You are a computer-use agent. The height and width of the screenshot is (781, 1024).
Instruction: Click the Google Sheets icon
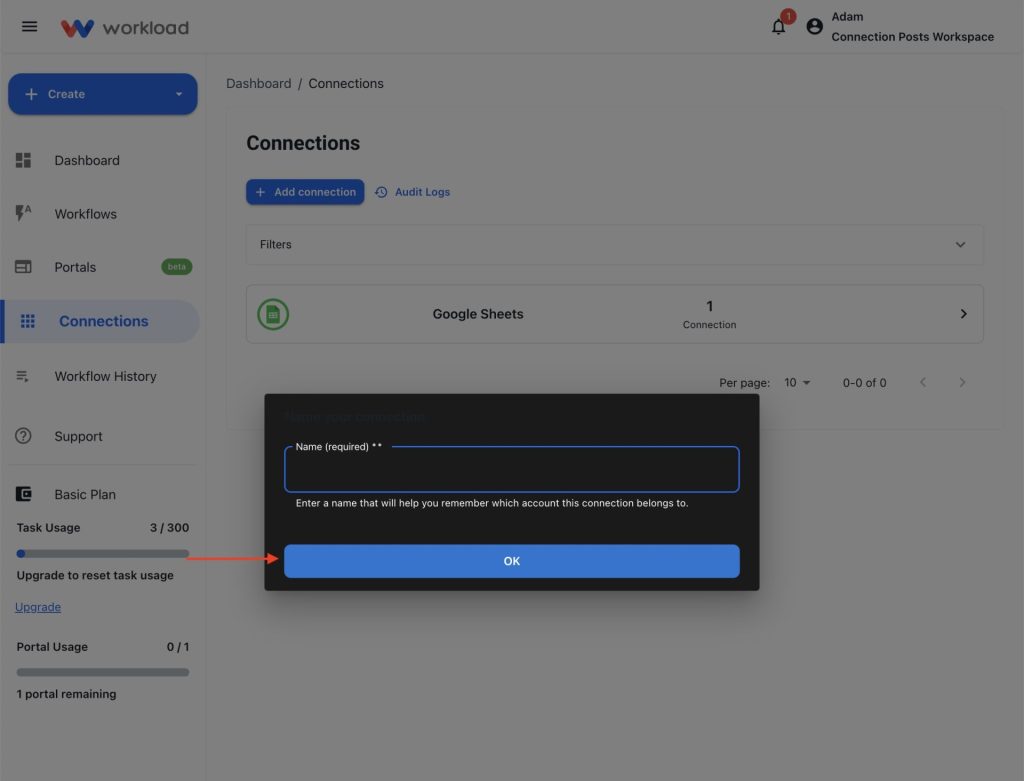coord(273,314)
